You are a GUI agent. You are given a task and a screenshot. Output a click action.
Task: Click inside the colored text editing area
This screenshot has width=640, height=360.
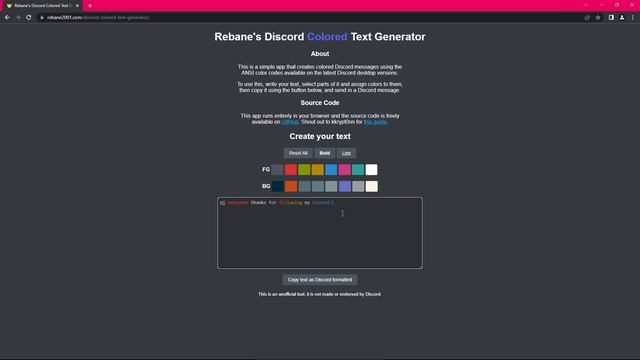[320, 233]
